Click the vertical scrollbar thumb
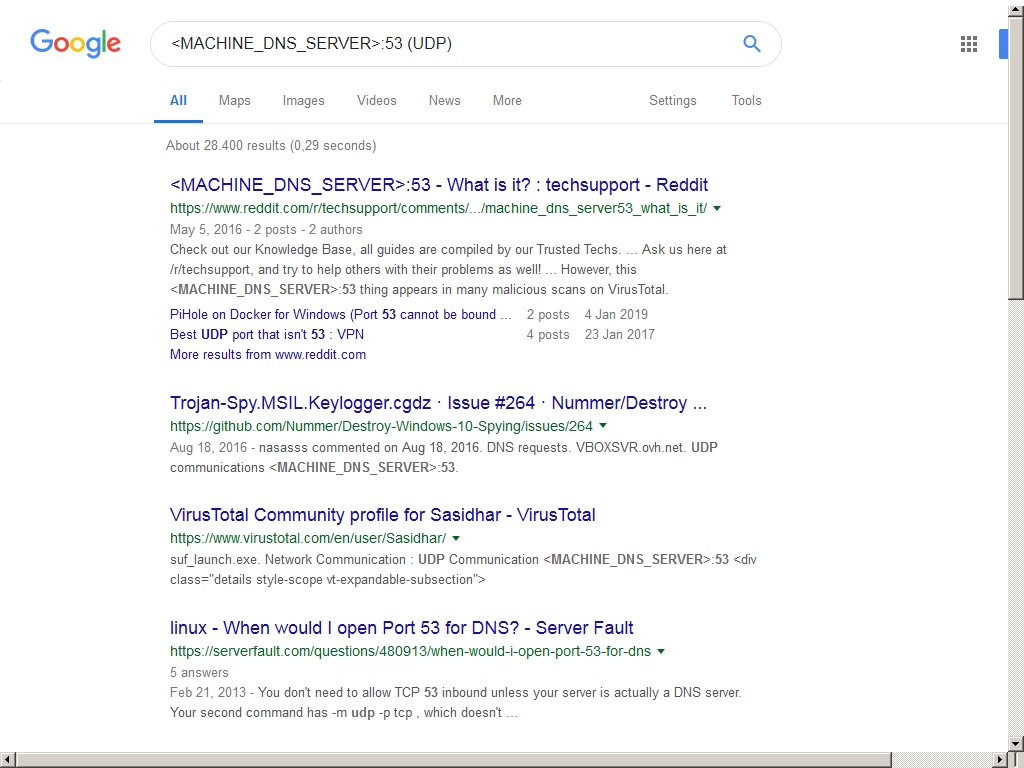1024x768 pixels. click(x=1016, y=157)
